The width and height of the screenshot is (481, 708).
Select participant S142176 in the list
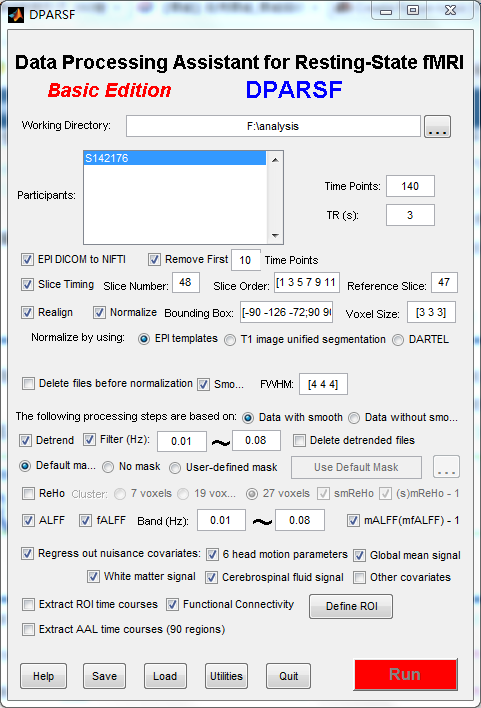coord(175,158)
